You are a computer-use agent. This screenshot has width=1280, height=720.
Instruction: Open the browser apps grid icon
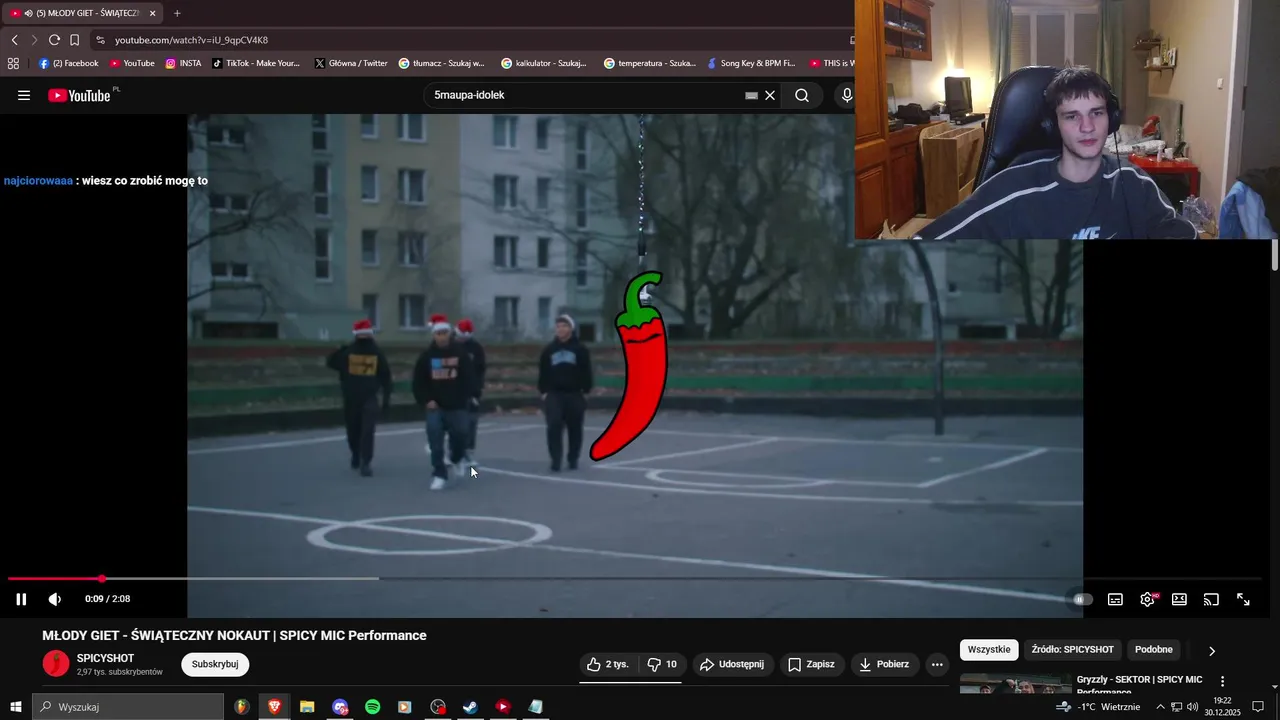pos(13,63)
